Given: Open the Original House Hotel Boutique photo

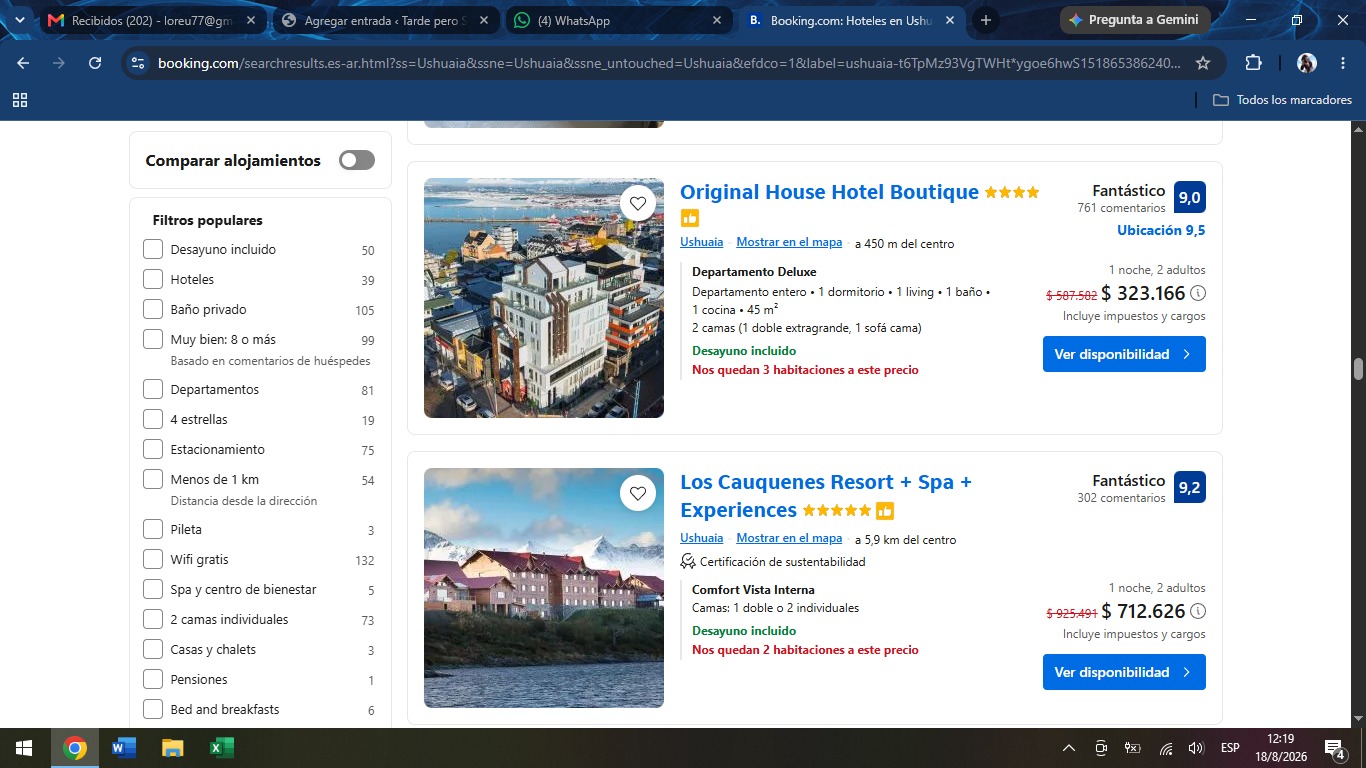Looking at the screenshot, I should click(x=544, y=298).
